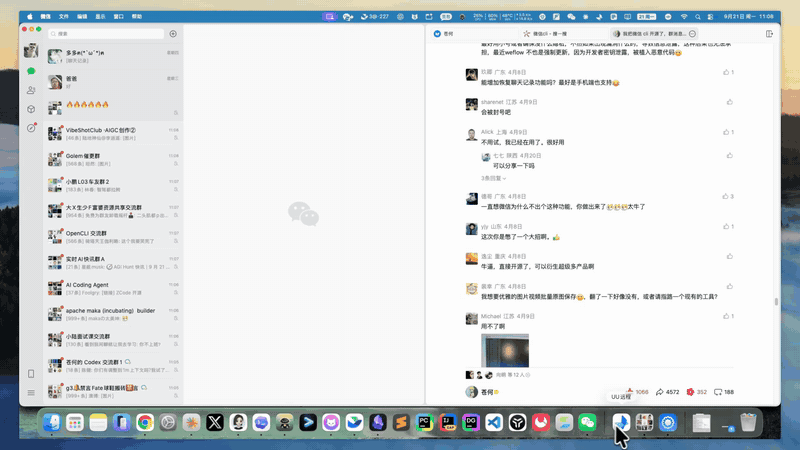Open the hamburger menu at sidebar bottom
The image size is (800, 450).
coord(31,392)
